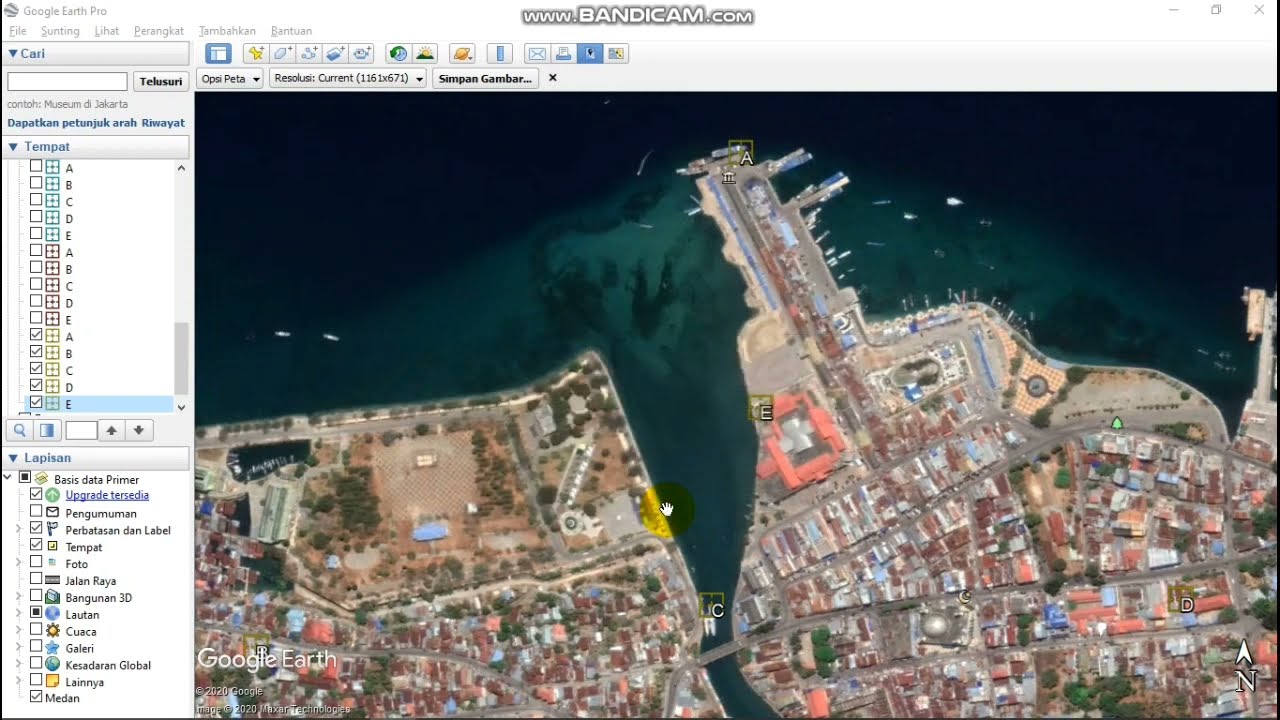Open Dapatkan petunjuk arah link
This screenshot has height=720, width=1280.
[x=72, y=123]
